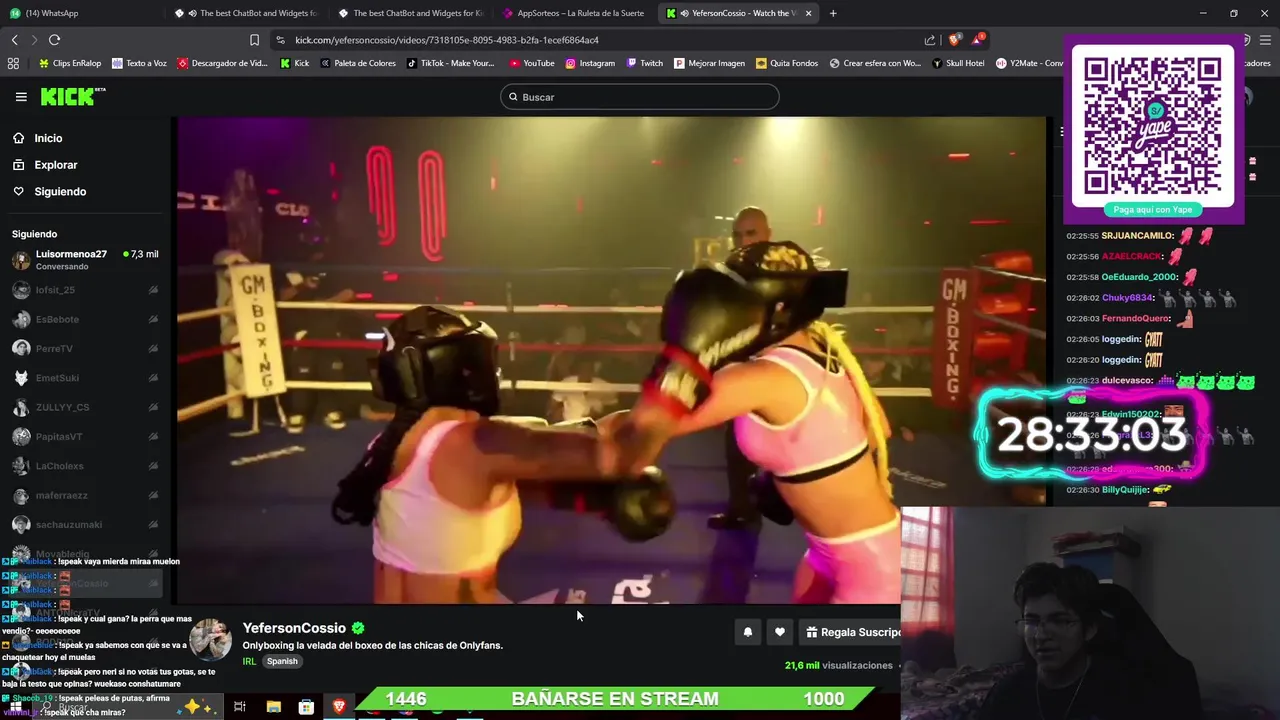The image size is (1280, 720).
Task: Open File Explorer from the taskbar
Action: tap(273, 707)
